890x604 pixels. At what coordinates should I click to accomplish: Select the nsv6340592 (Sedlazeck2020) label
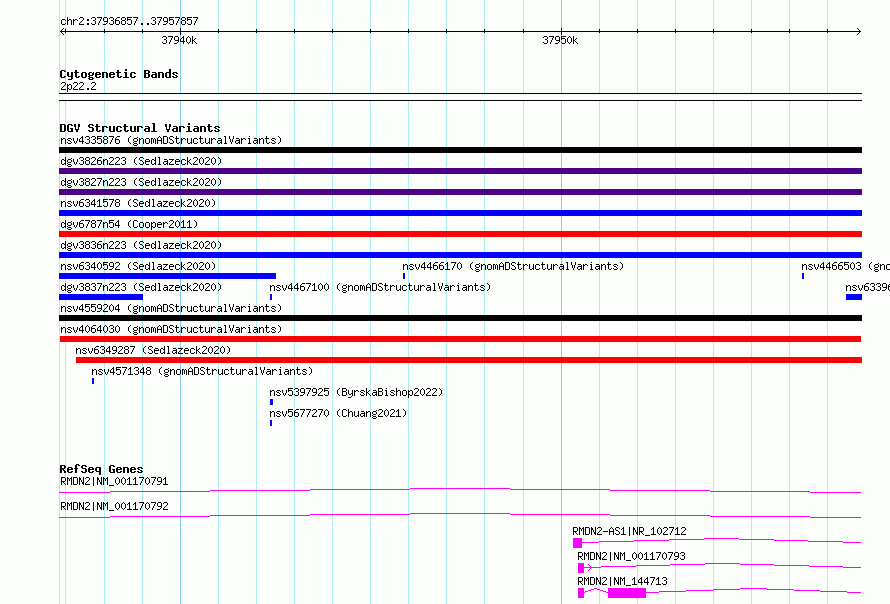(138, 266)
